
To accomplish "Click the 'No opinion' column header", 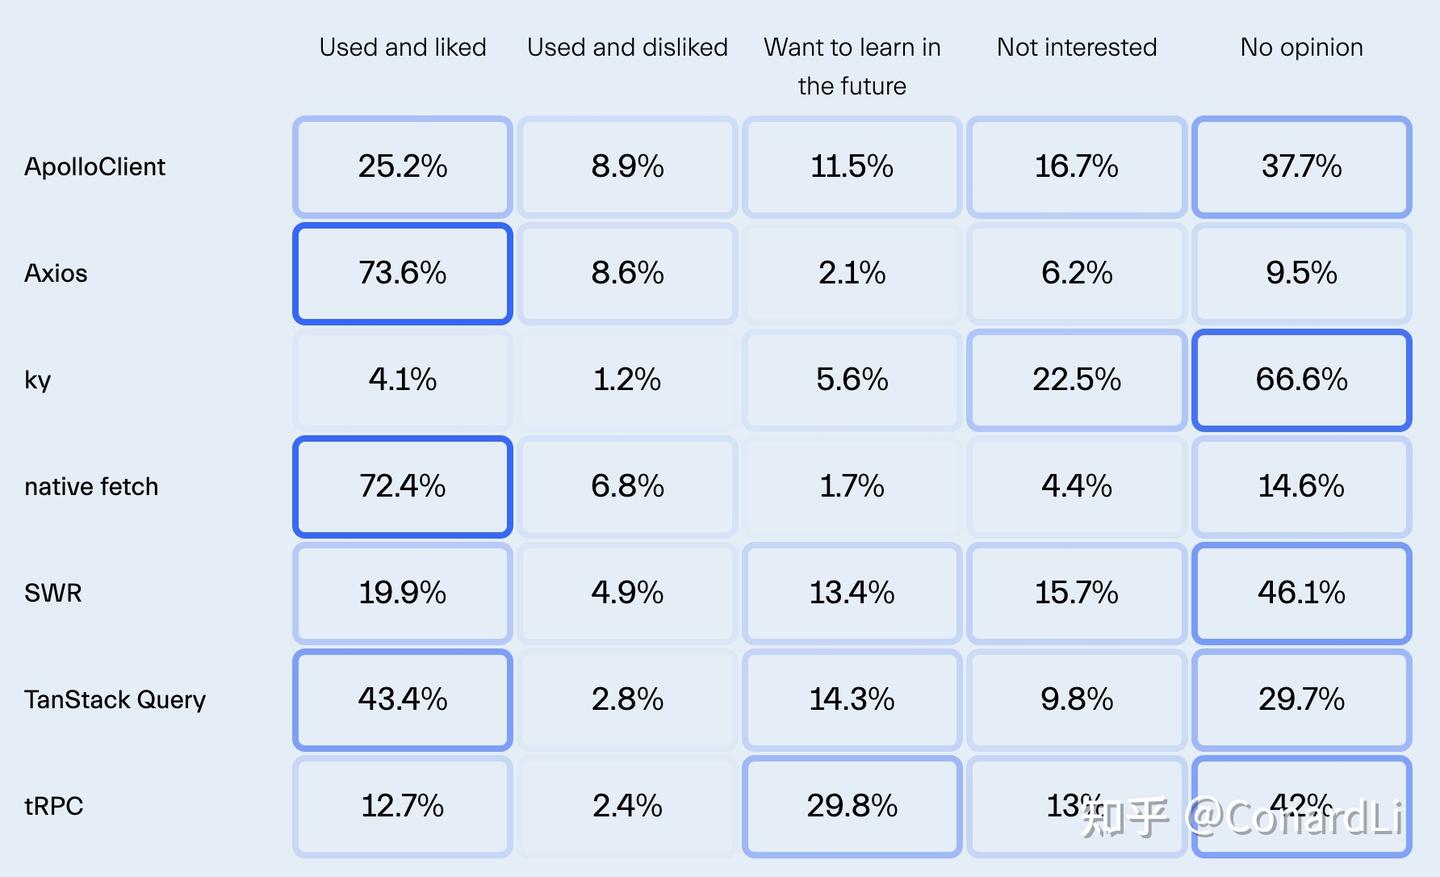I will [x=1301, y=47].
